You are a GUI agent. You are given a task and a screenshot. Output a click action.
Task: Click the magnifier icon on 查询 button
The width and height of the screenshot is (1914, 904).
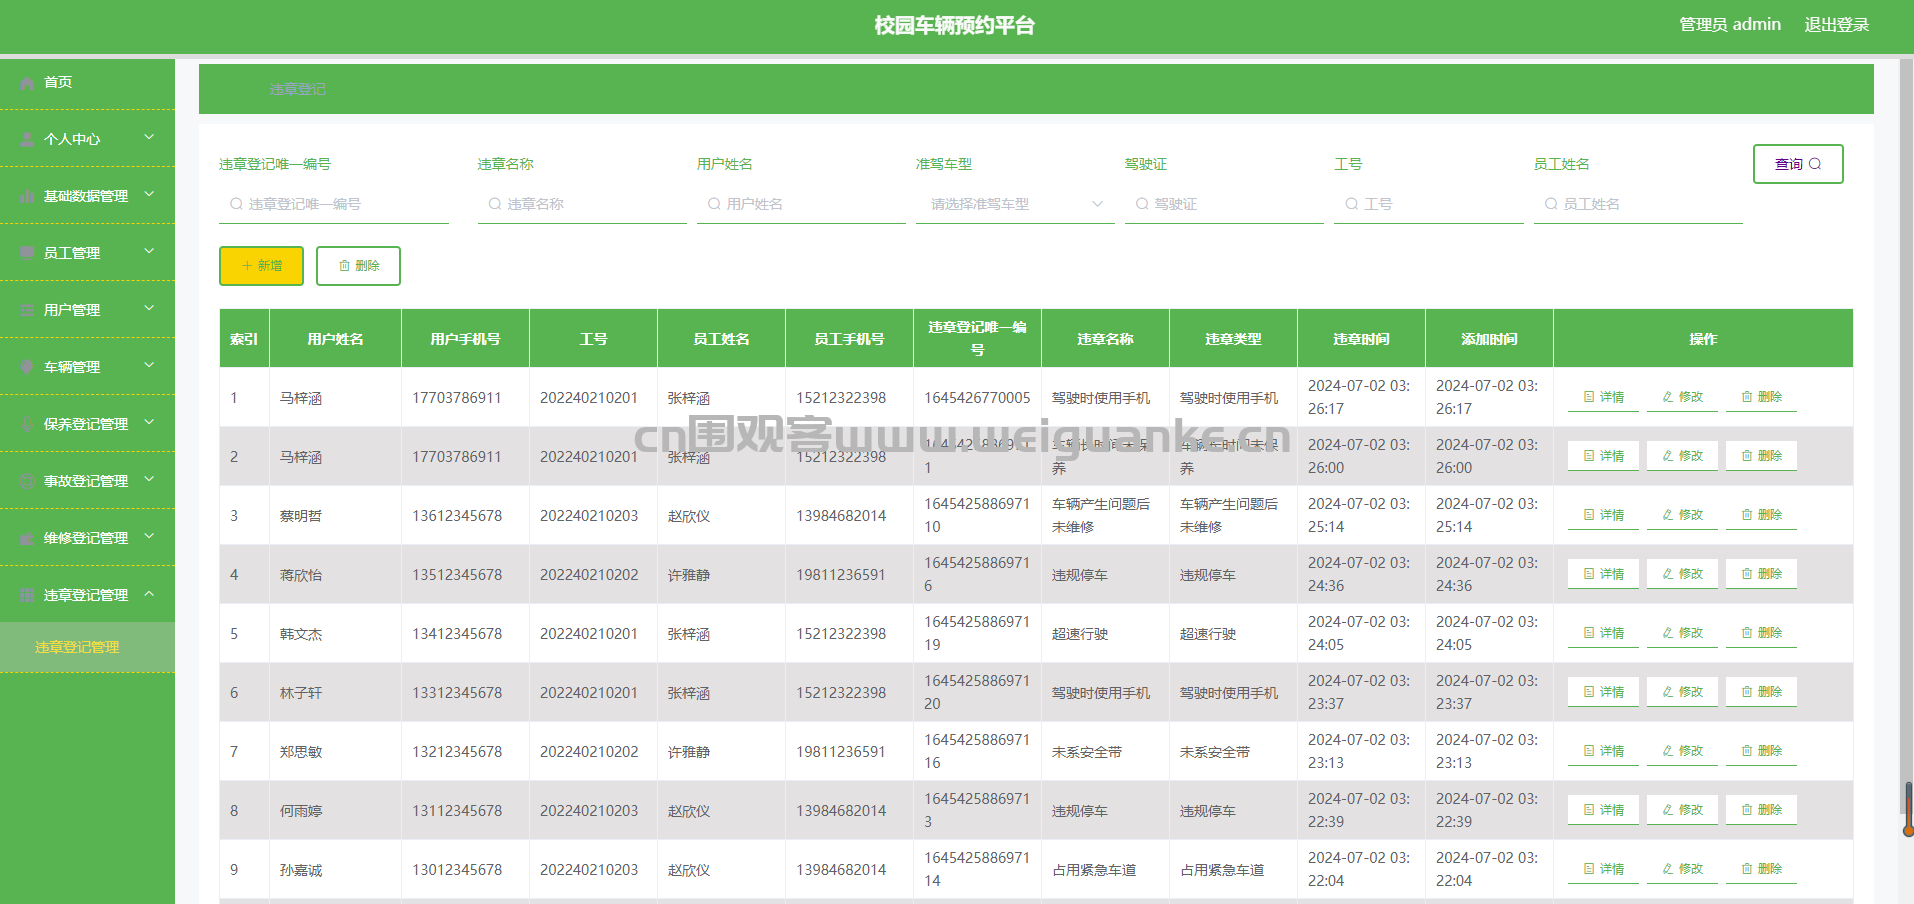[x=1815, y=164]
